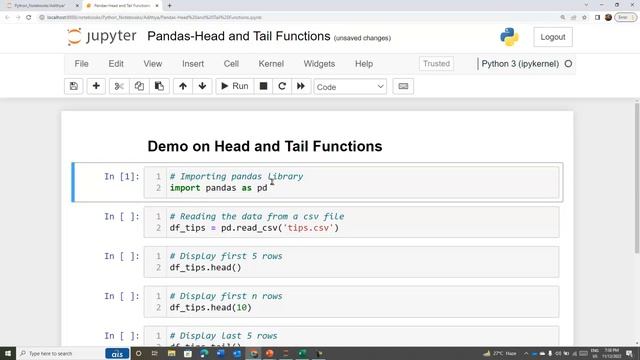Viewport: 640px width, 360px height.
Task: Click the Python logo in the header
Action: (x=509, y=37)
